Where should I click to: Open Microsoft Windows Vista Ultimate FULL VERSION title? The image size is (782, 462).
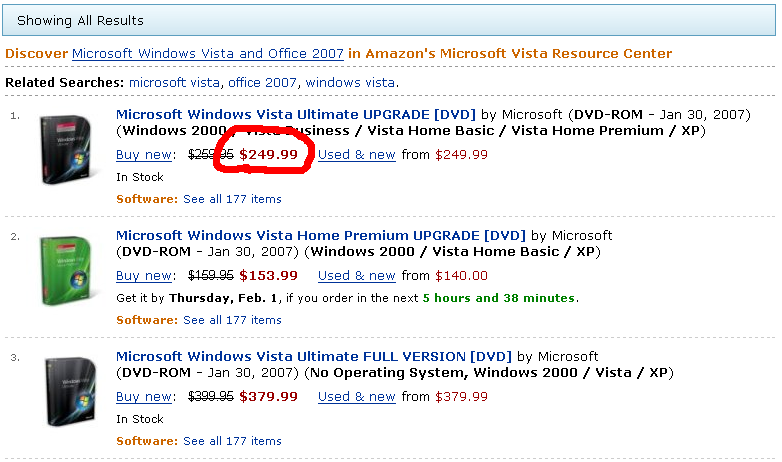point(314,357)
